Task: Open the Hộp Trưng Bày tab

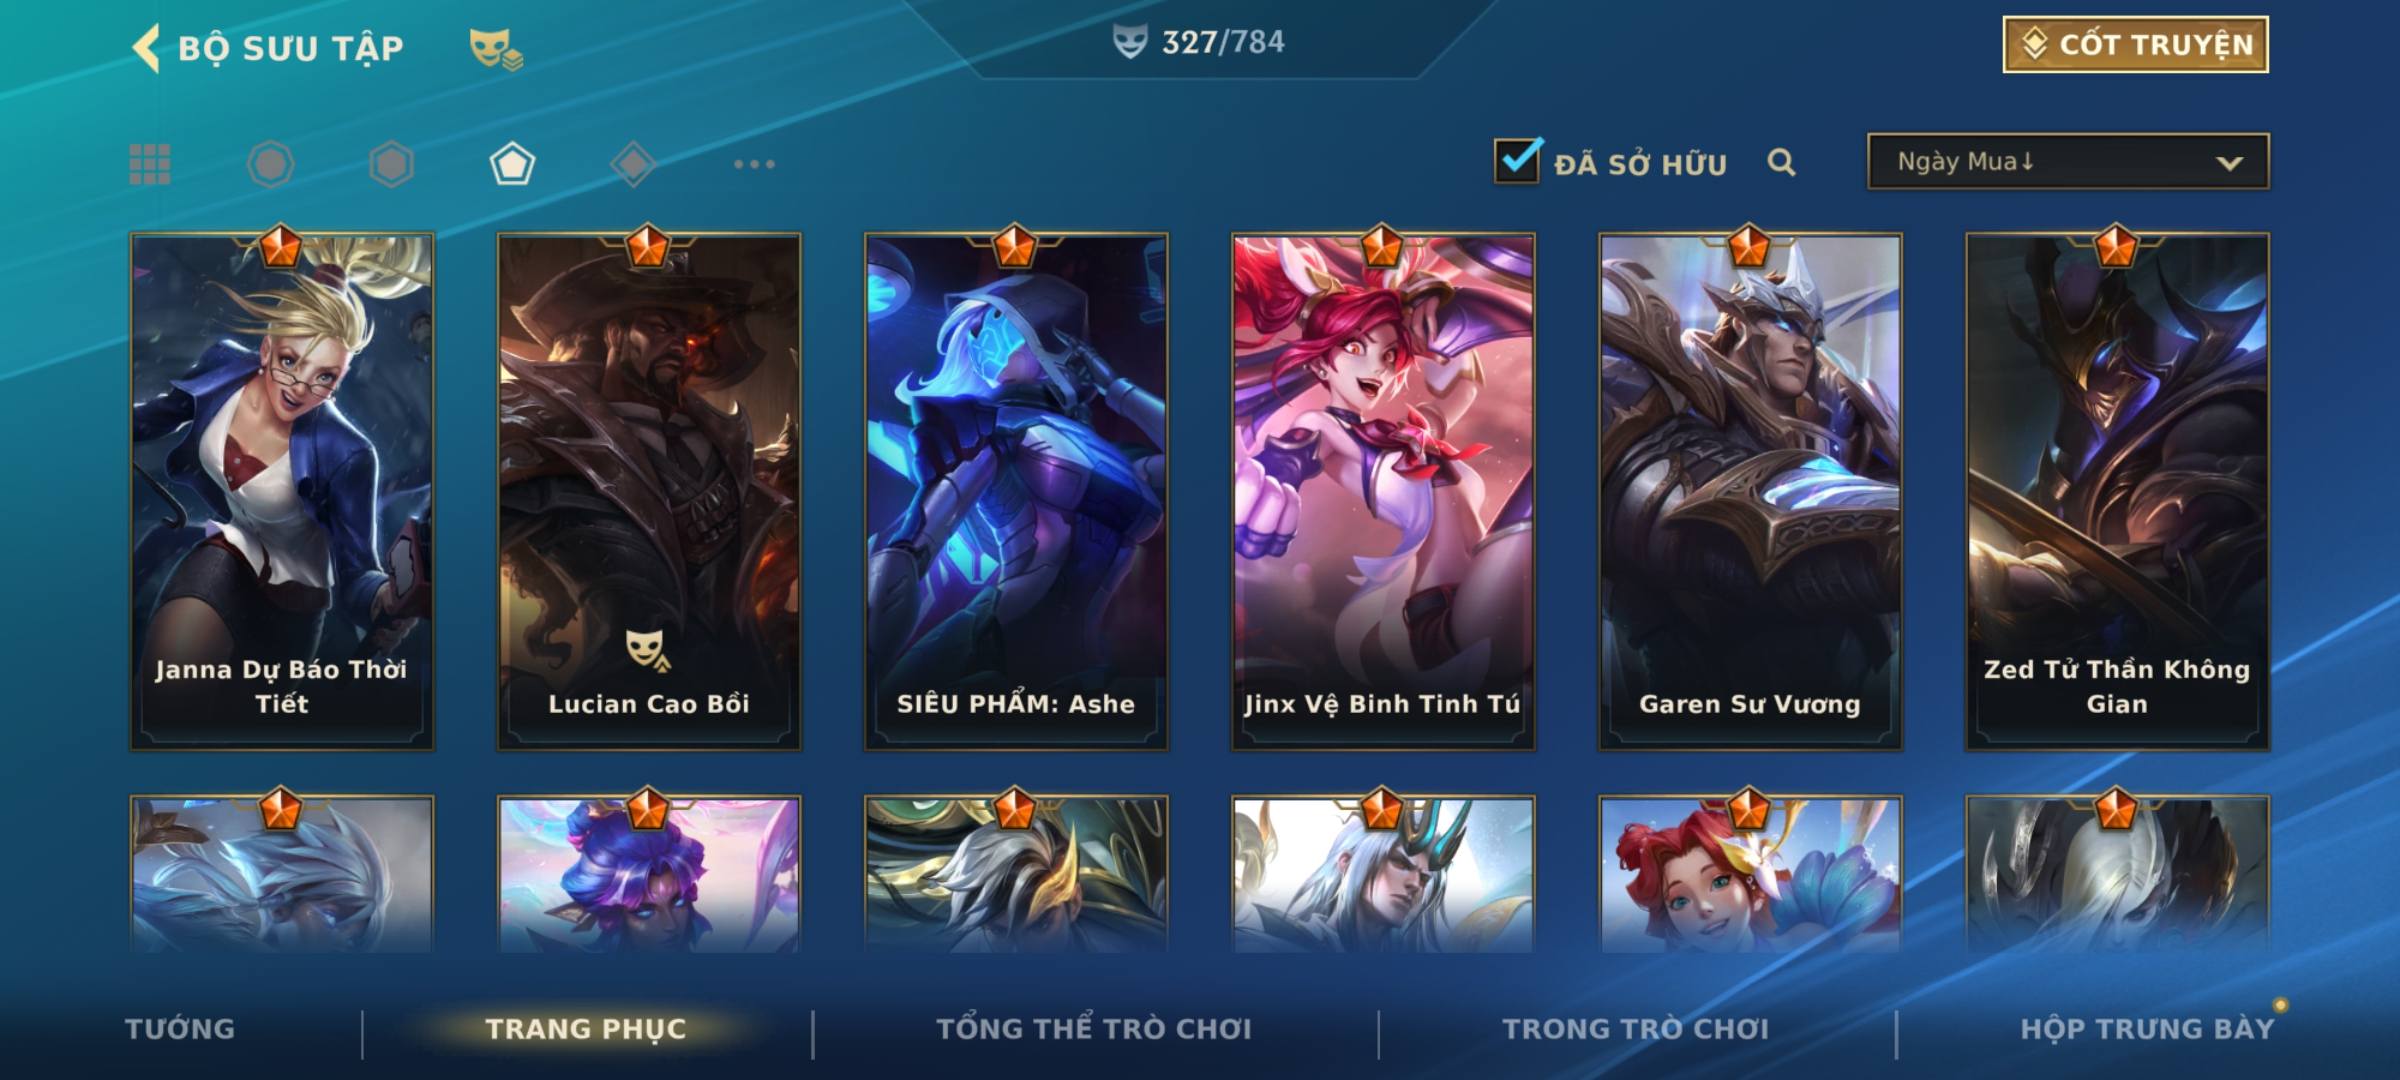Action: click(x=2147, y=1029)
